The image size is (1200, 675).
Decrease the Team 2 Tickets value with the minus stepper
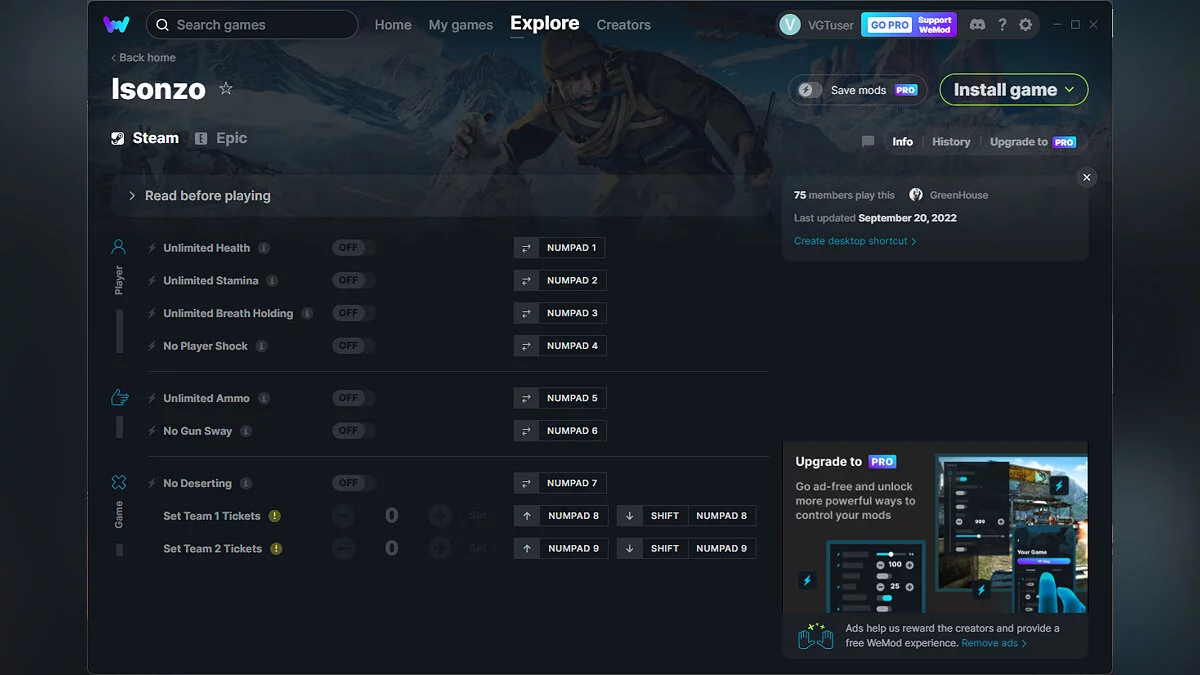pos(343,549)
